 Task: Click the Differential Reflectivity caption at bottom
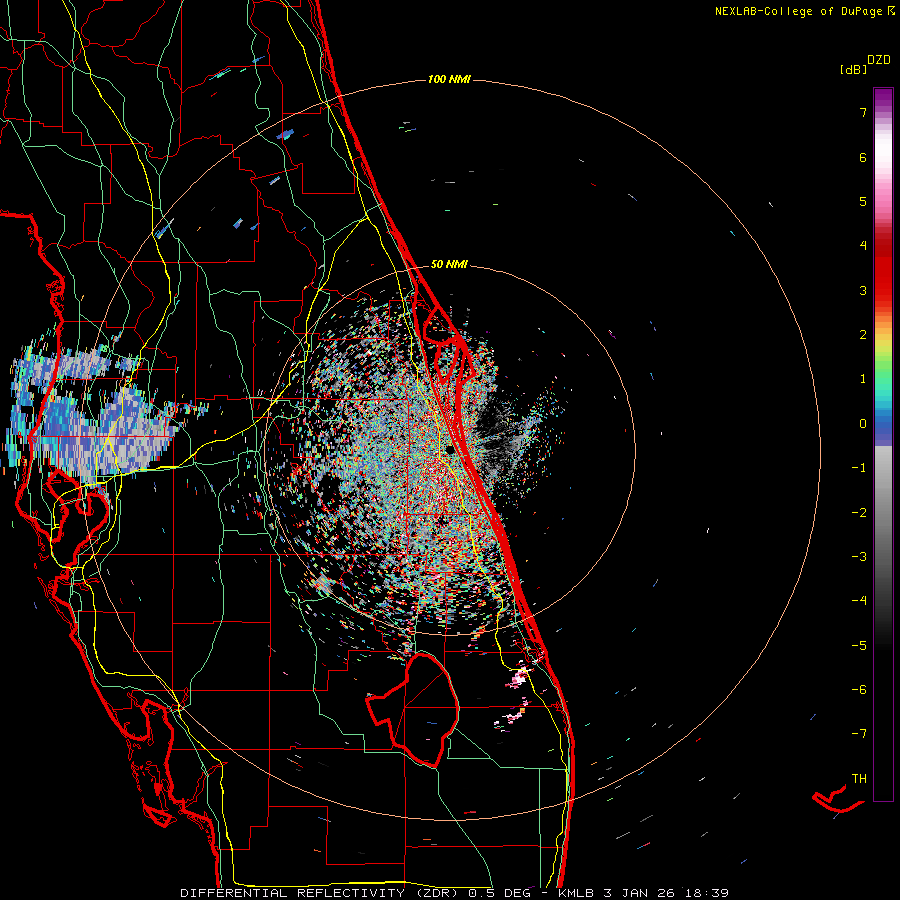click(x=454, y=893)
